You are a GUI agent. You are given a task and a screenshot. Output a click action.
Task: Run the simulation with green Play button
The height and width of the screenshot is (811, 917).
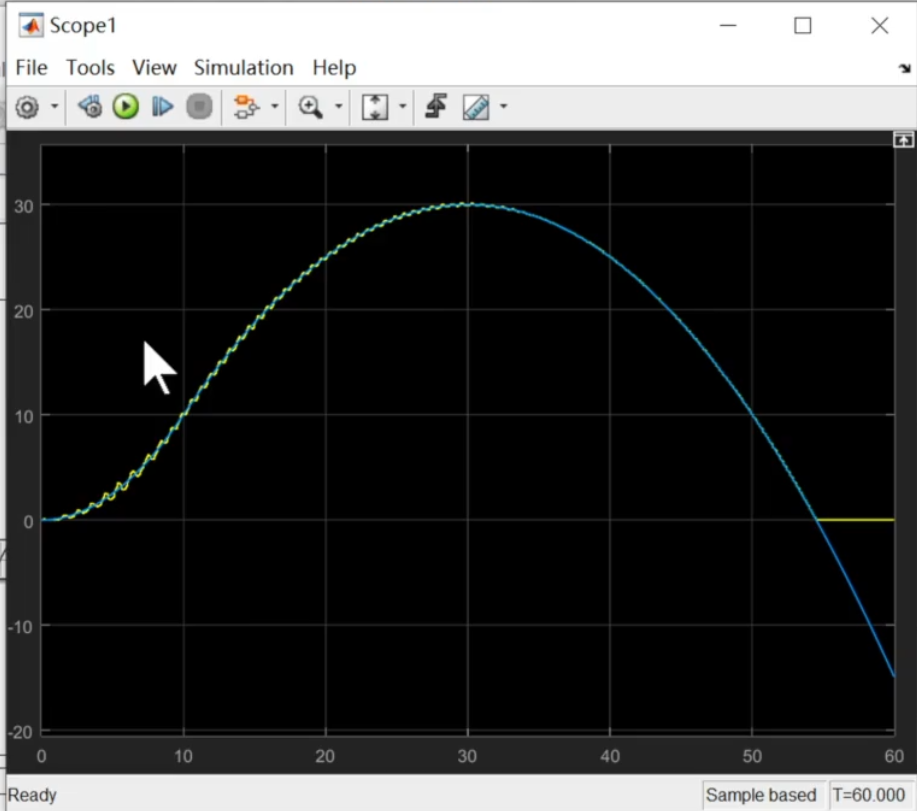click(x=126, y=107)
